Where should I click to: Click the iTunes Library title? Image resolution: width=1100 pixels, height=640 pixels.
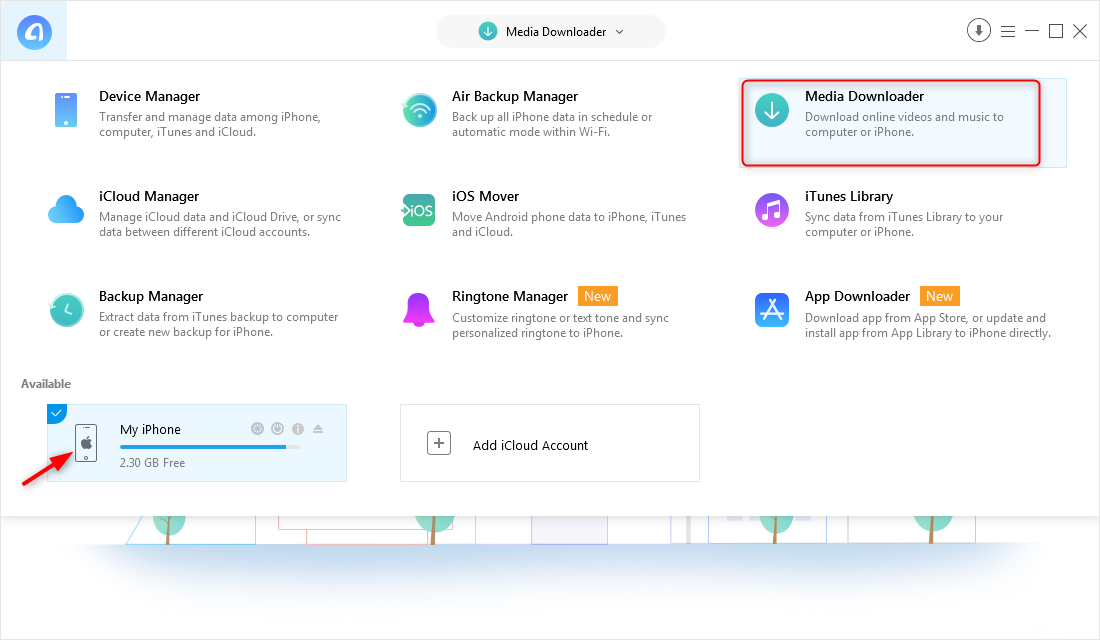pyautogui.click(x=849, y=196)
